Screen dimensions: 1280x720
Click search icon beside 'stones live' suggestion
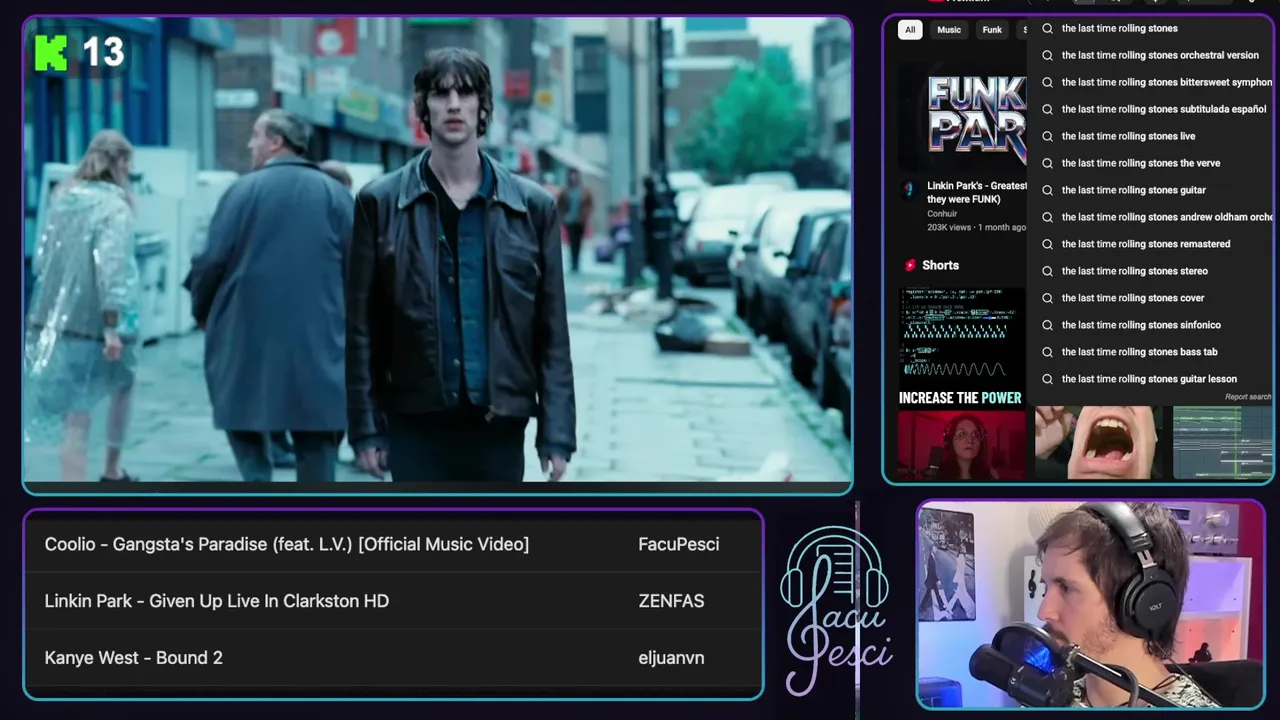click(1047, 136)
